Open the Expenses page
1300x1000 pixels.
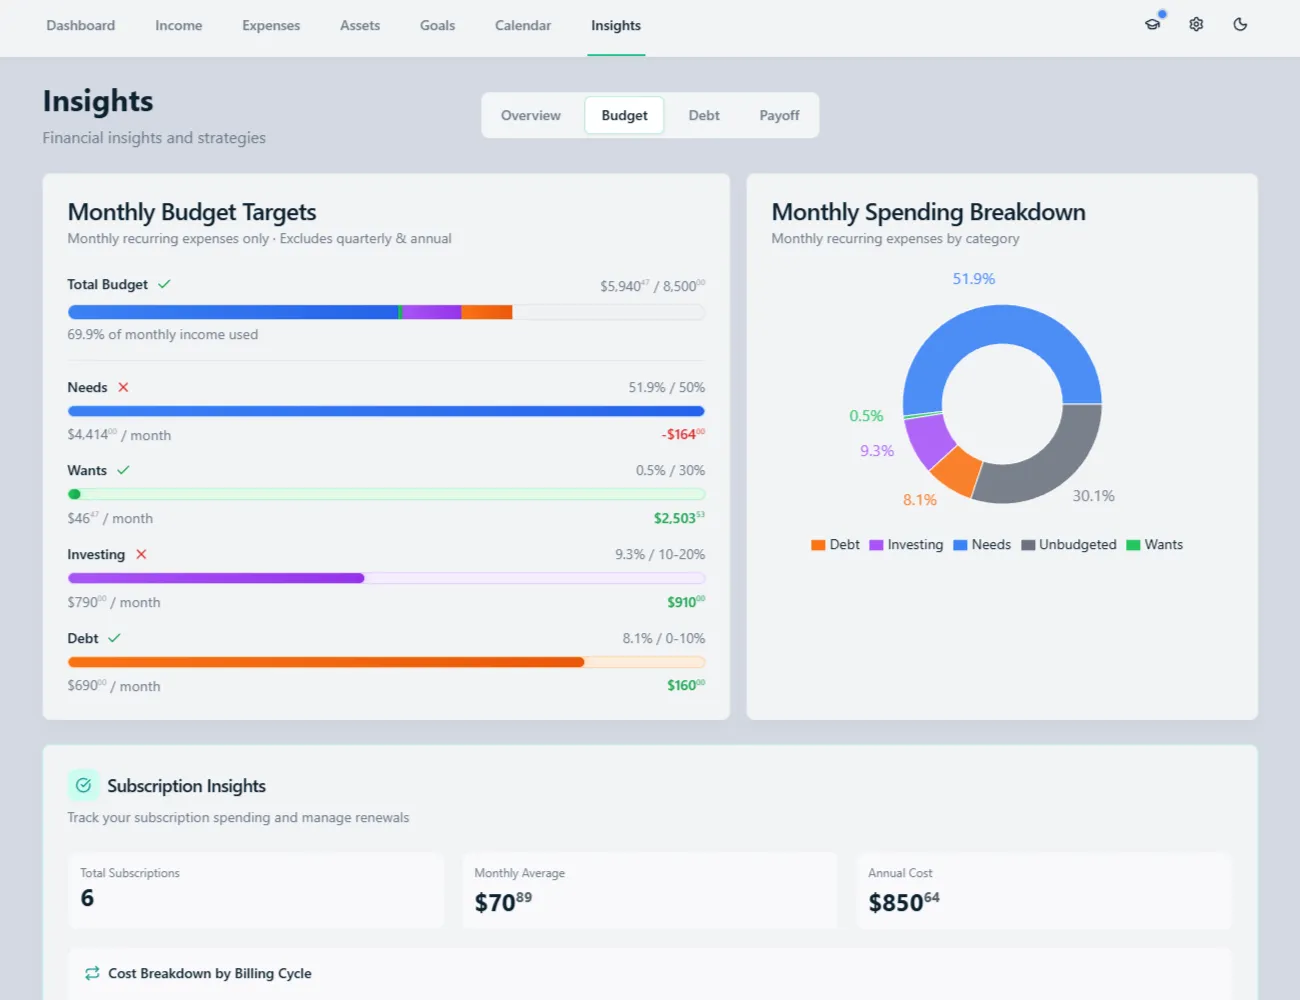pos(271,25)
